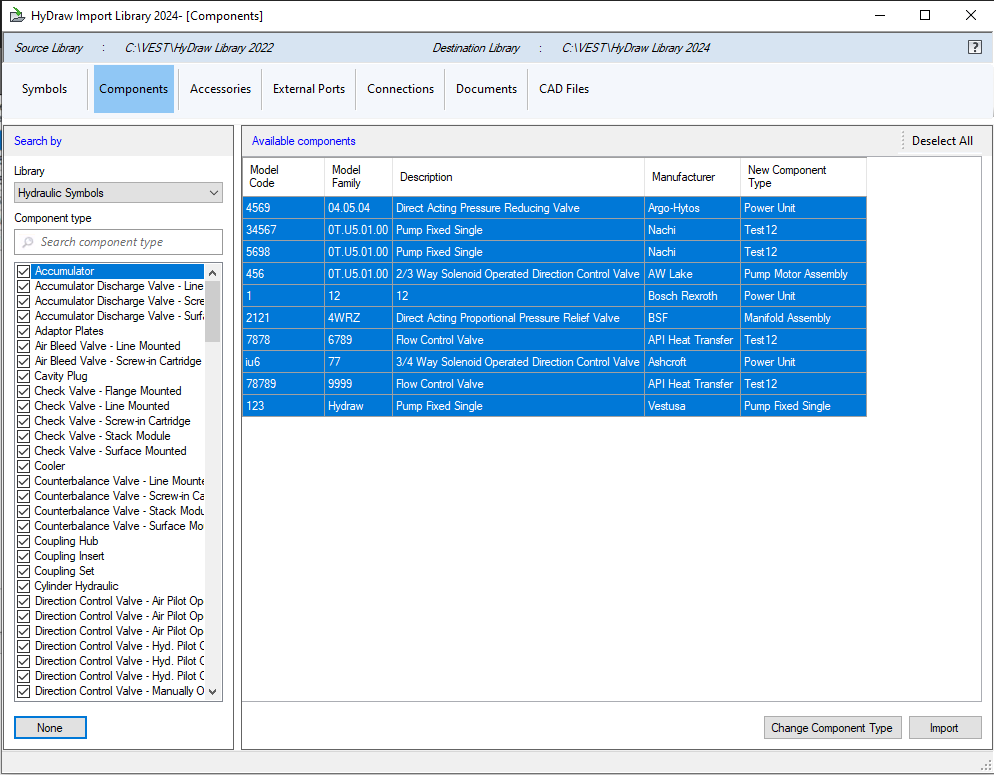Click the search magnifier in component type box
Screen dimensions: 994x775
point(29,242)
